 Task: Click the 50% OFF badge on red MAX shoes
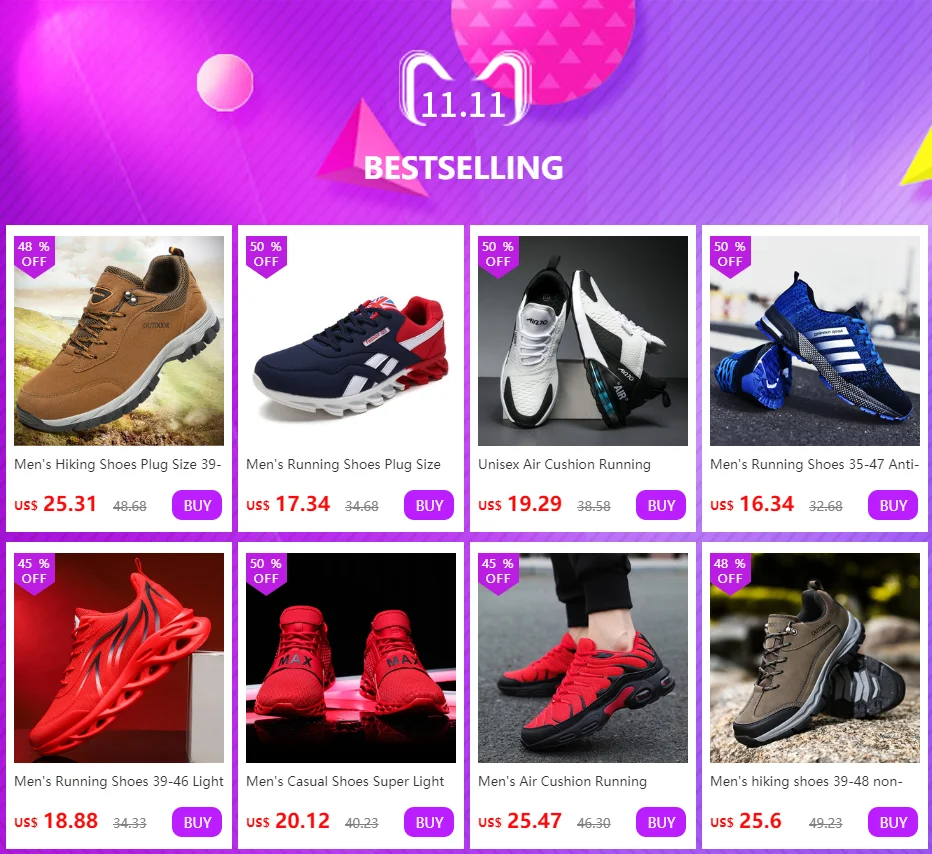pyautogui.click(x=266, y=574)
